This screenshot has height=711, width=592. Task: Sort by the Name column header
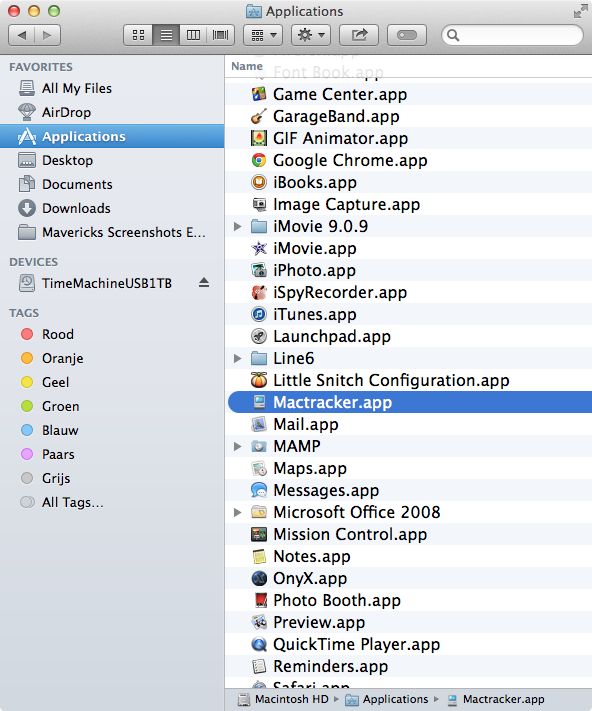pyautogui.click(x=247, y=66)
